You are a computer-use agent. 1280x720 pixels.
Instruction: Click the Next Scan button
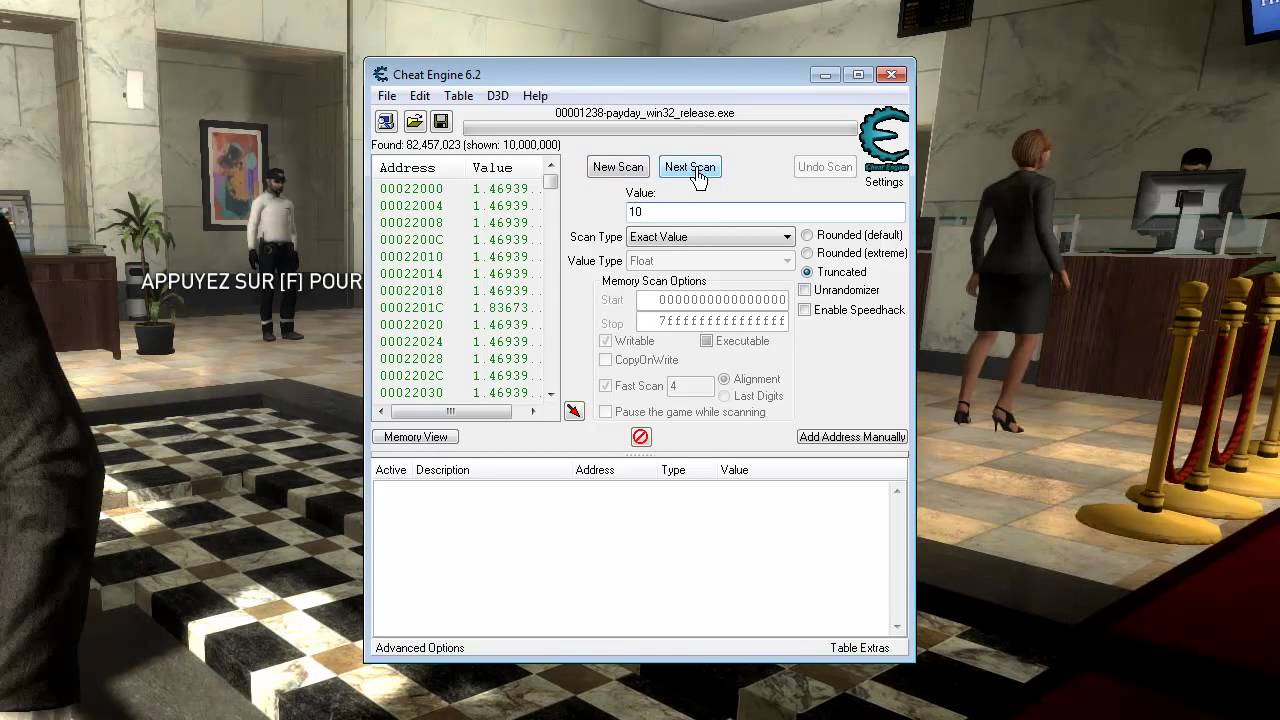click(690, 167)
